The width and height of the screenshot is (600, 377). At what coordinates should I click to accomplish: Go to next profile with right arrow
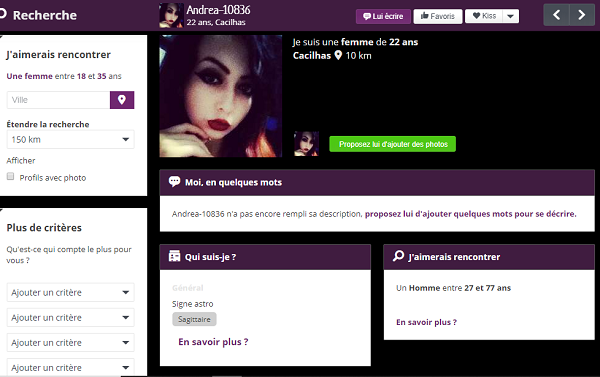[582, 15]
